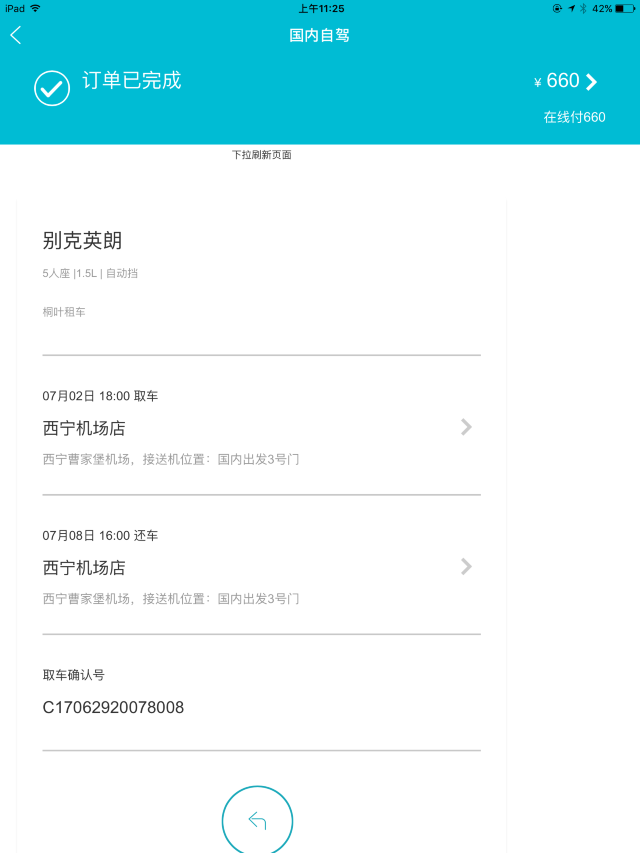Select the 5人座 |1.5L | 自动挡 specs
Image resolution: width=640 pixels, height=853 pixels.
point(90,273)
